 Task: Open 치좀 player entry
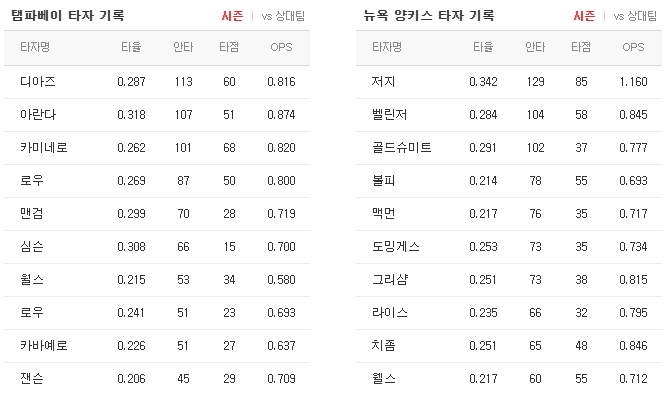click(x=384, y=346)
